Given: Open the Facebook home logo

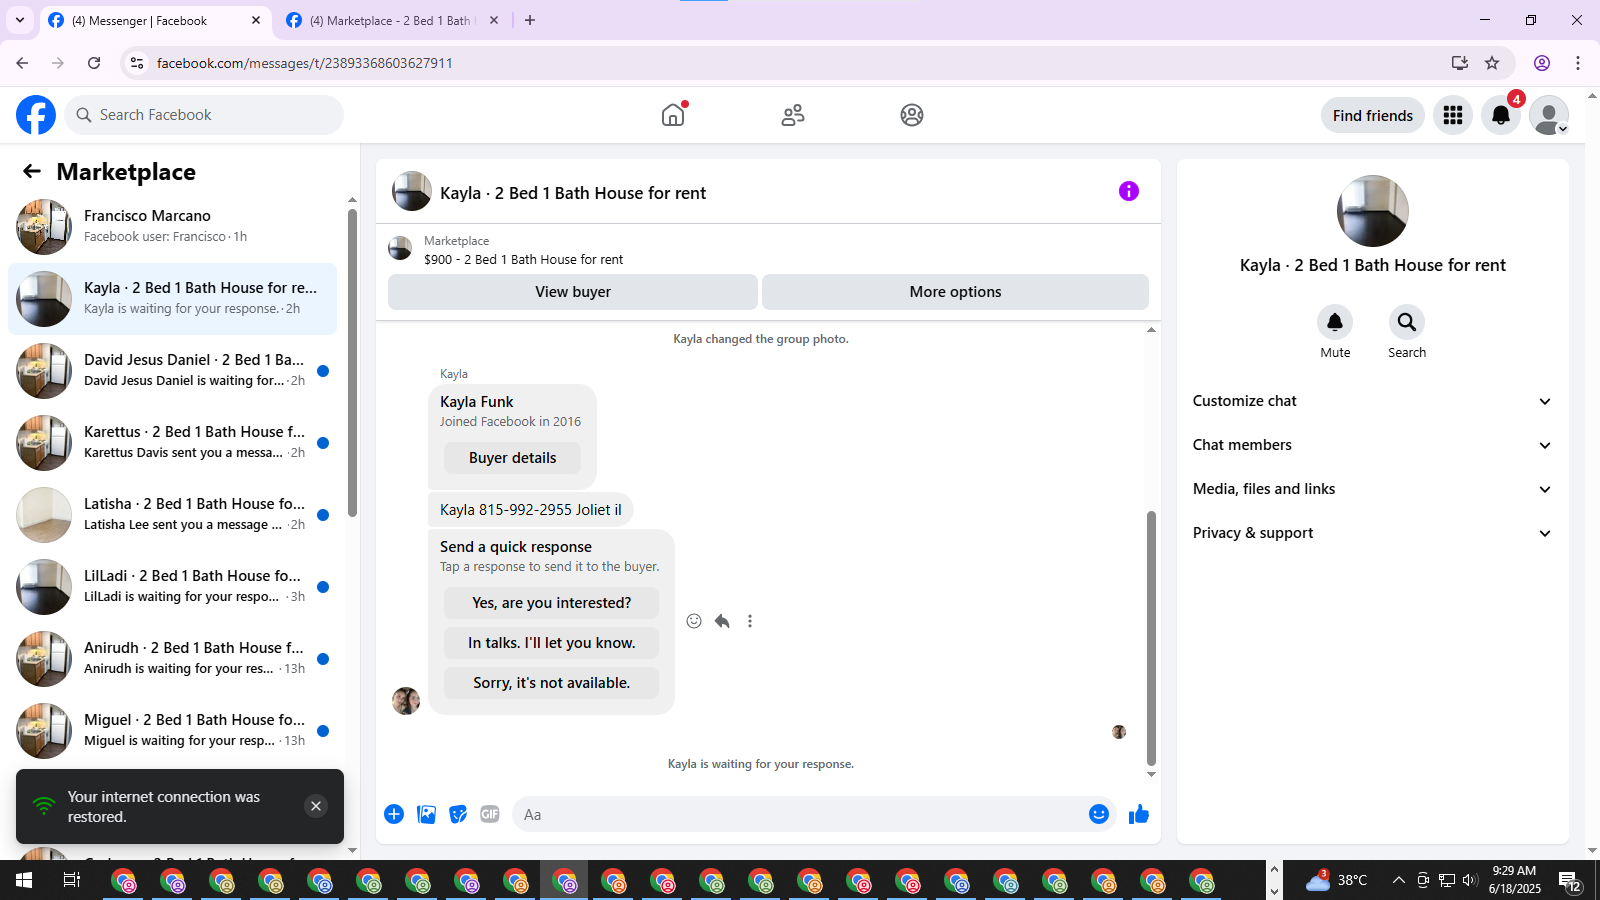Looking at the screenshot, I should click(x=36, y=115).
